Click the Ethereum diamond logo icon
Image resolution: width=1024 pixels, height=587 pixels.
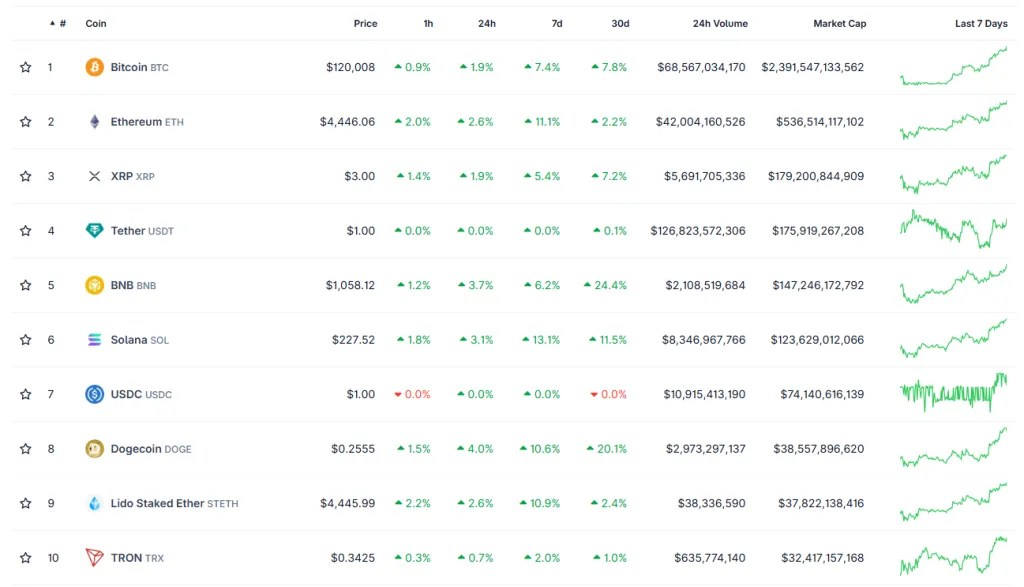click(x=94, y=122)
